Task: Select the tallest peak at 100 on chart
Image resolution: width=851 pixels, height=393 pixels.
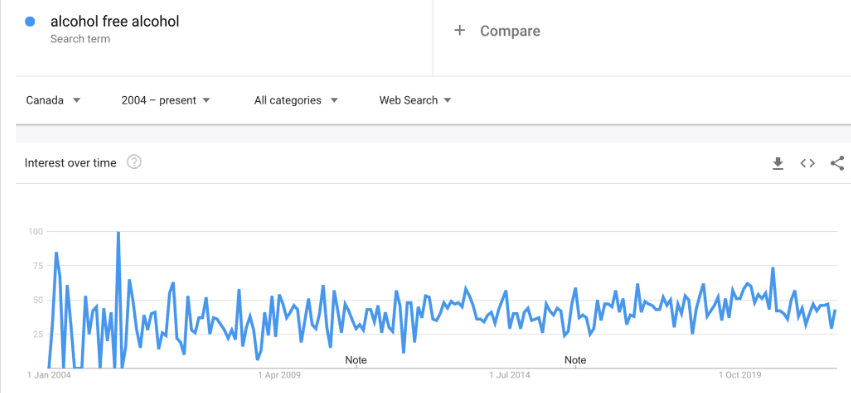Action: [x=118, y=232]
